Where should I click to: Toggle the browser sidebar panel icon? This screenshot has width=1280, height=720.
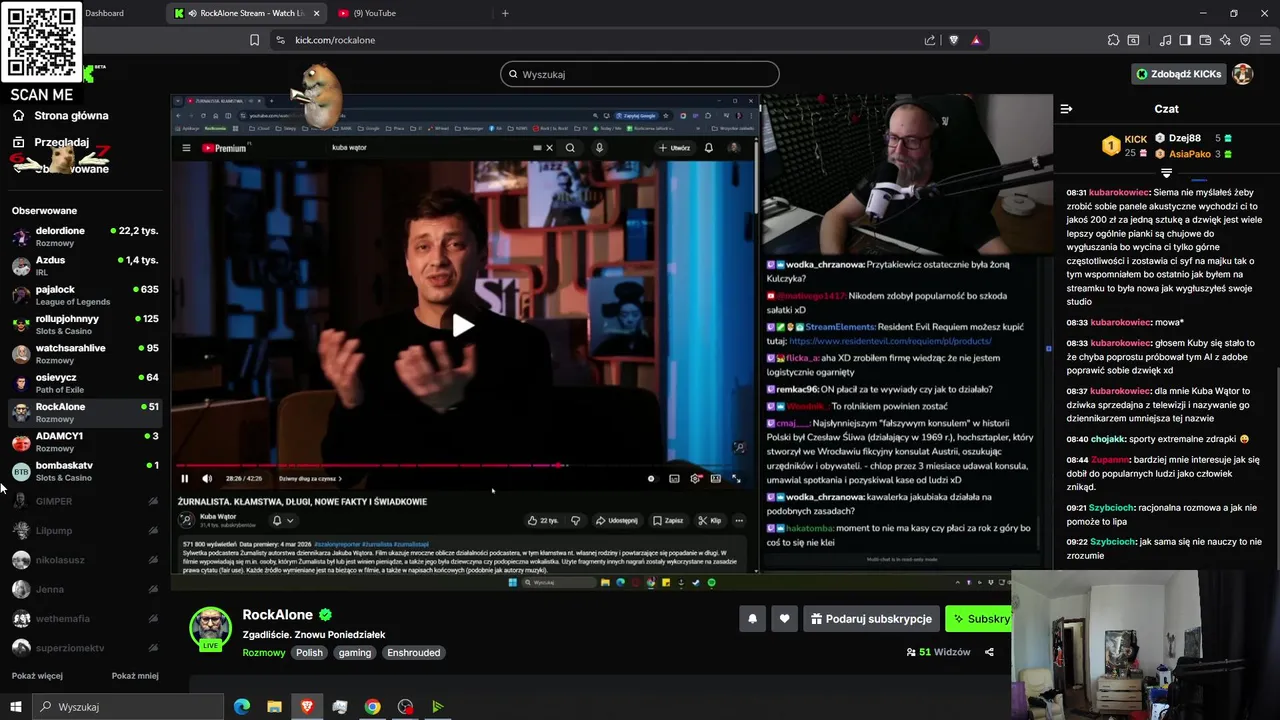click(1185, 40)
